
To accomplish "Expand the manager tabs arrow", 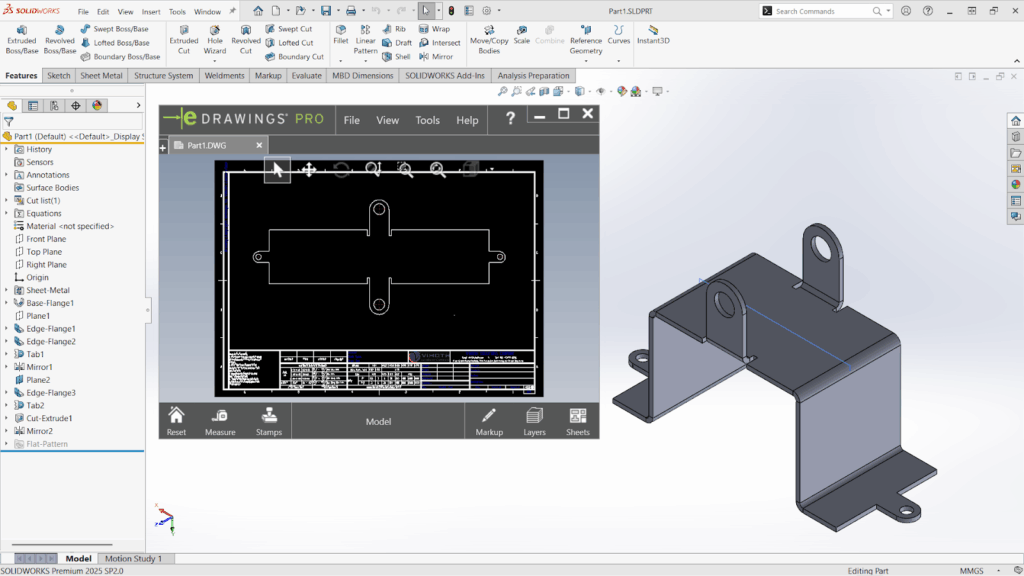I will pos(138,105).
